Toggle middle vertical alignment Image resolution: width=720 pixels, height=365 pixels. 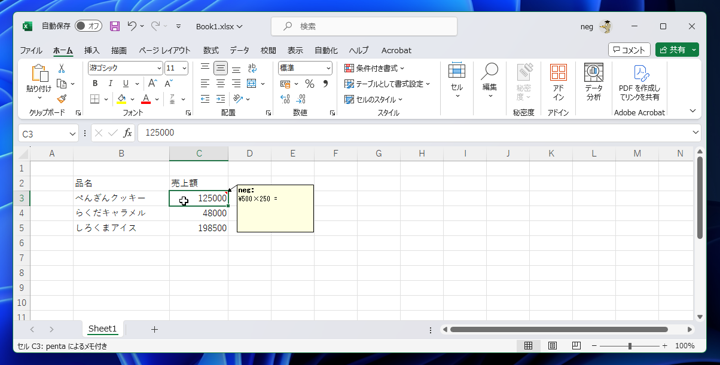click(x=220, y=68)
